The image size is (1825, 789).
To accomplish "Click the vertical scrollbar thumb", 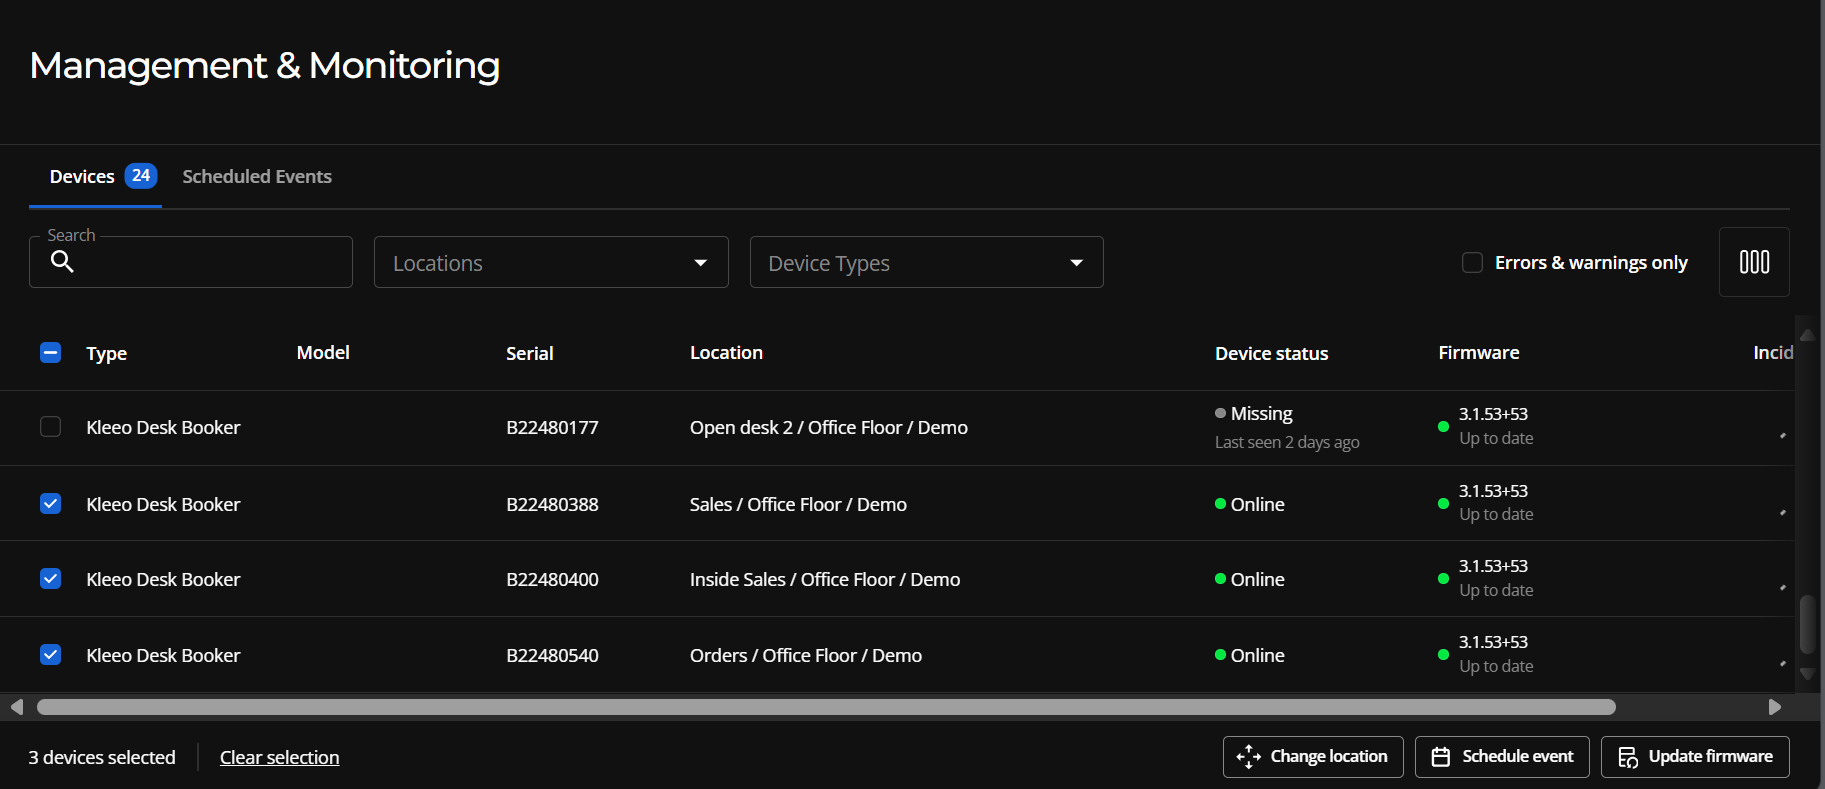I will (x=1807, y=624).
